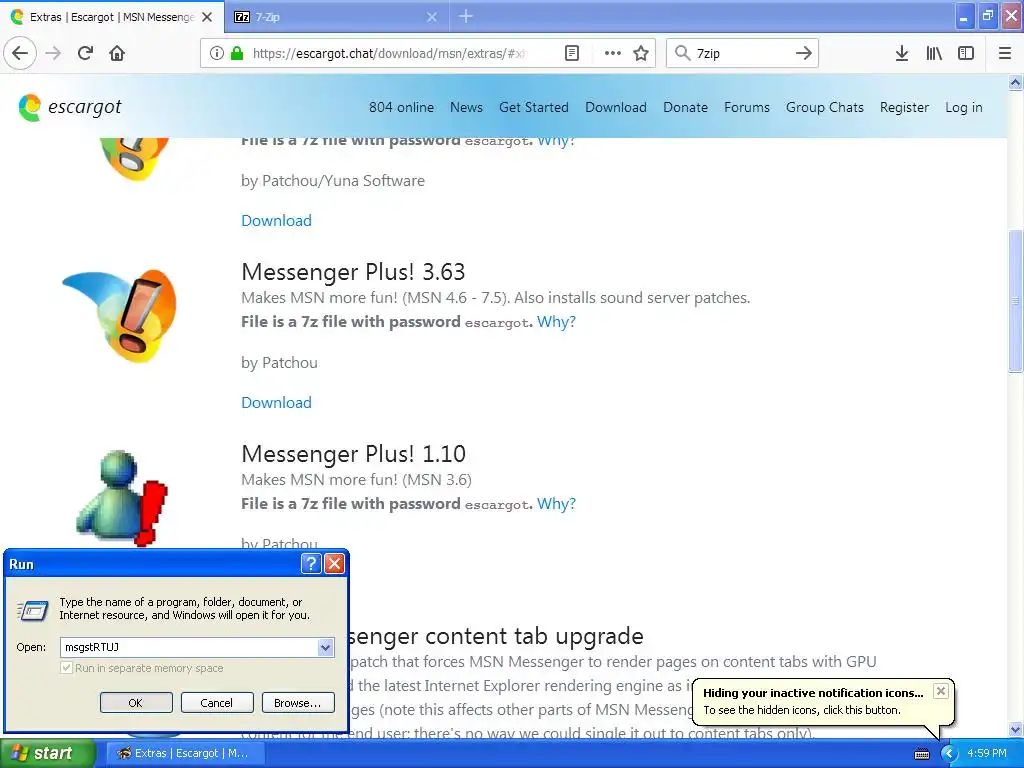The image size is (1024, 768).
Task: Focus the browser URL address field
Action: coord(389,53)
